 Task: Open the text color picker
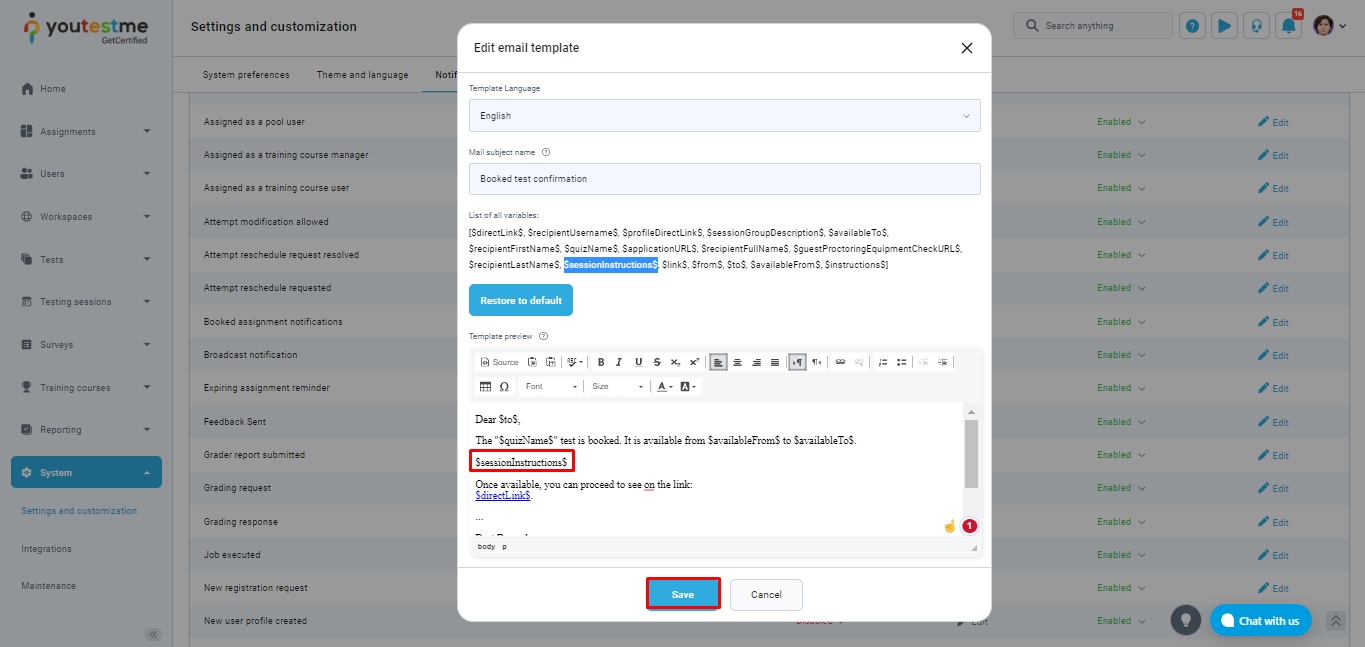tap(664, 386)
